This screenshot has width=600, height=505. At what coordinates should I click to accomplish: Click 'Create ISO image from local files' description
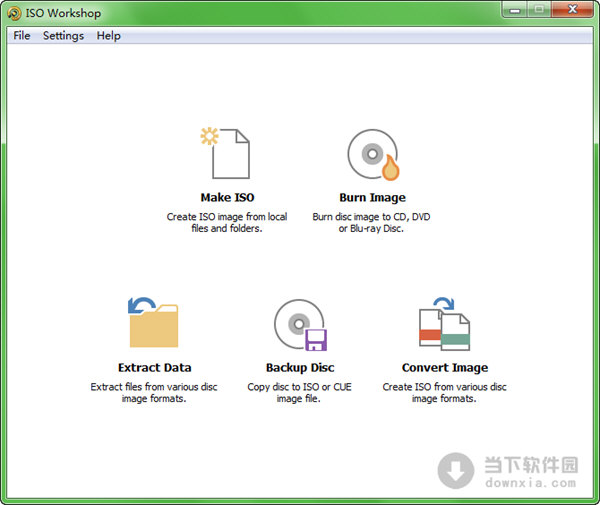pyautogui.click(x=227, y=223)
